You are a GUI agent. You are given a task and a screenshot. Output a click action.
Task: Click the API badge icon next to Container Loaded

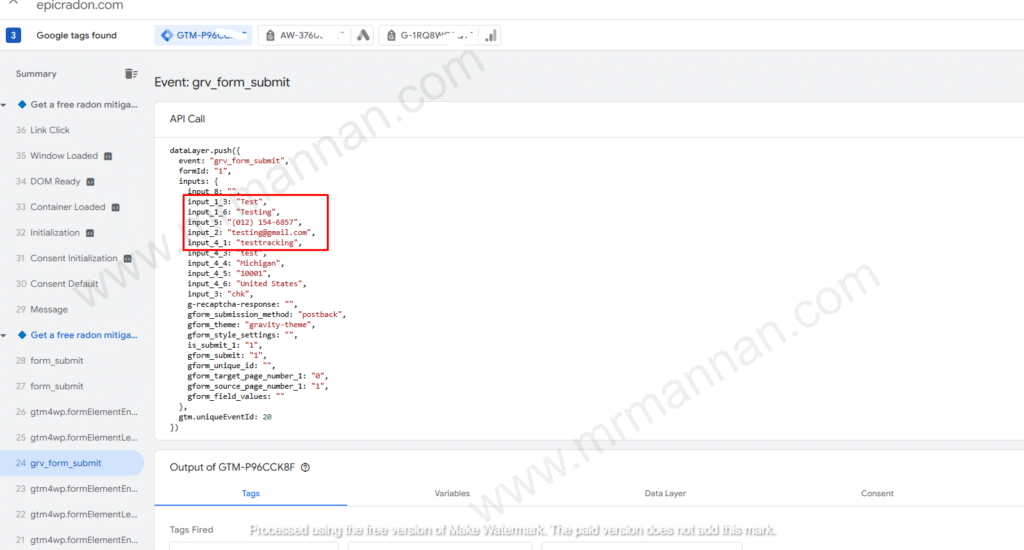point(115,208)
